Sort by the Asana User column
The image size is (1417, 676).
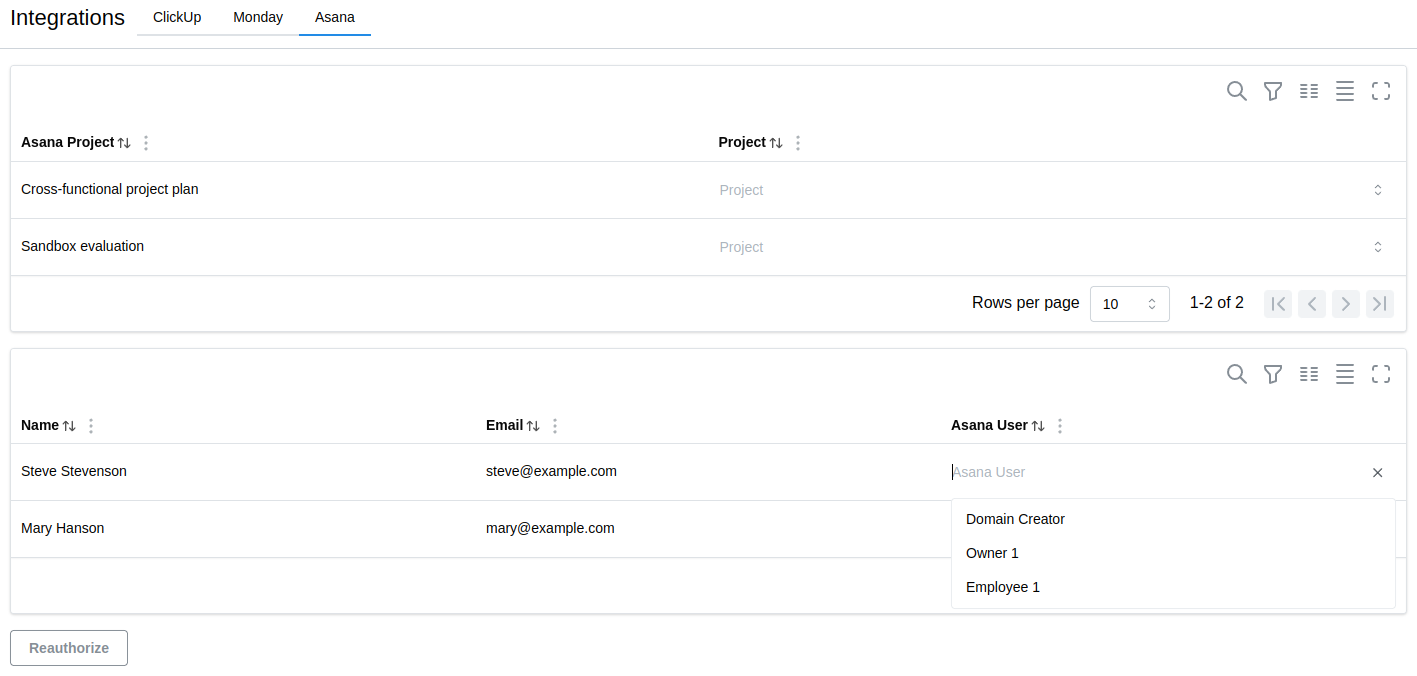tap(1038, 426)
